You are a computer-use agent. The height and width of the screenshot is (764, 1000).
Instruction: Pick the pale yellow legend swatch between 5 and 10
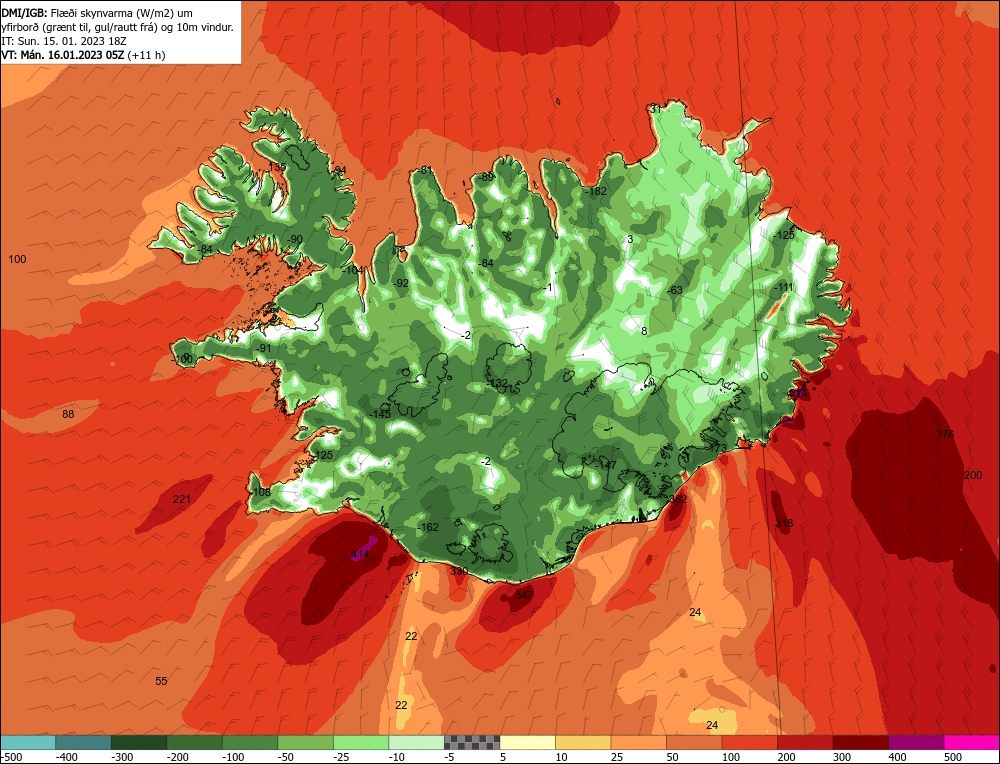(527, 742)
